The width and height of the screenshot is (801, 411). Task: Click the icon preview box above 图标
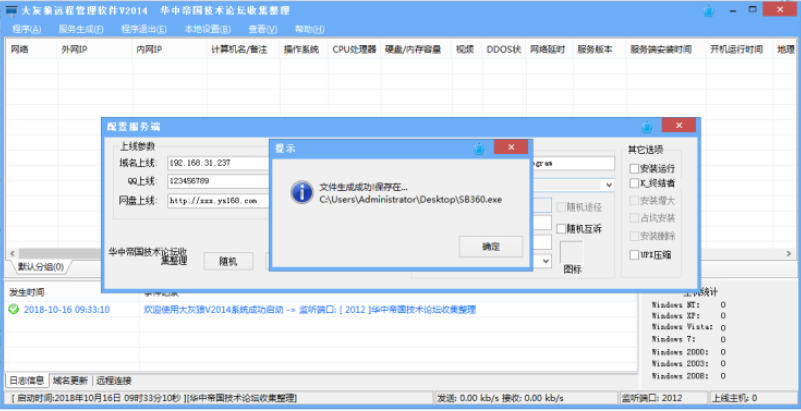571,251
